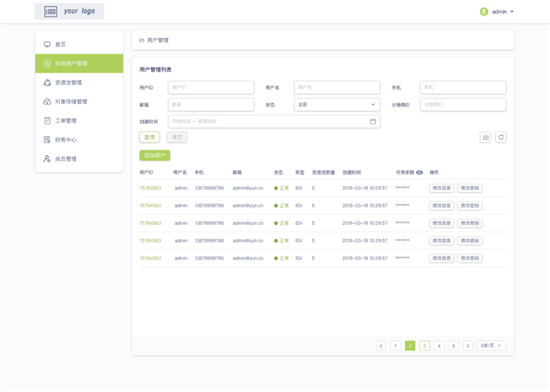Click the 正常 status in fourth row

(x=281, y=241)
